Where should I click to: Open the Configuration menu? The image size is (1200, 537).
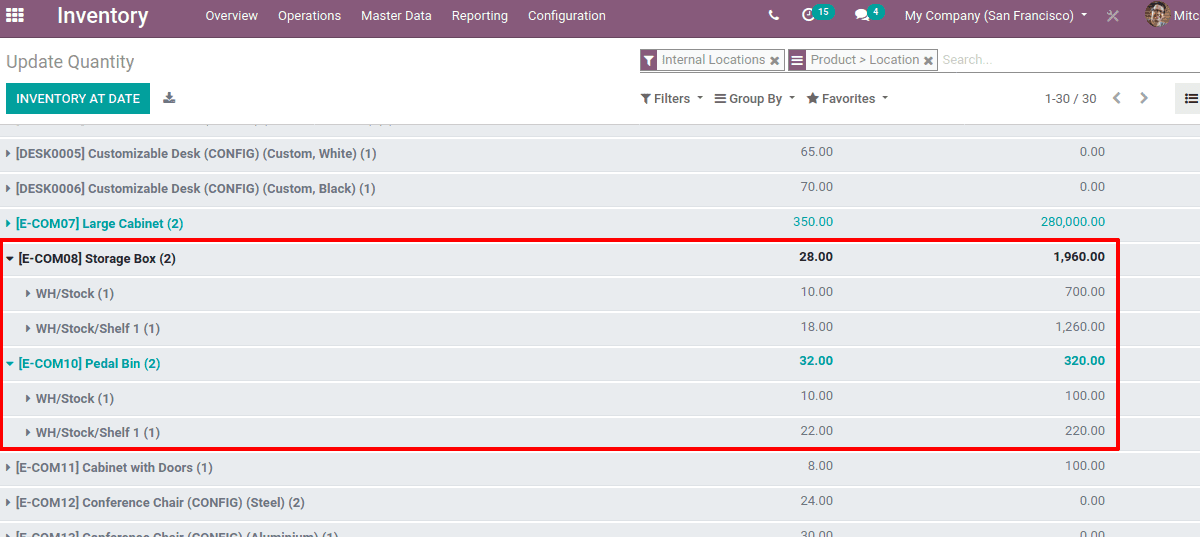[567, 16]
